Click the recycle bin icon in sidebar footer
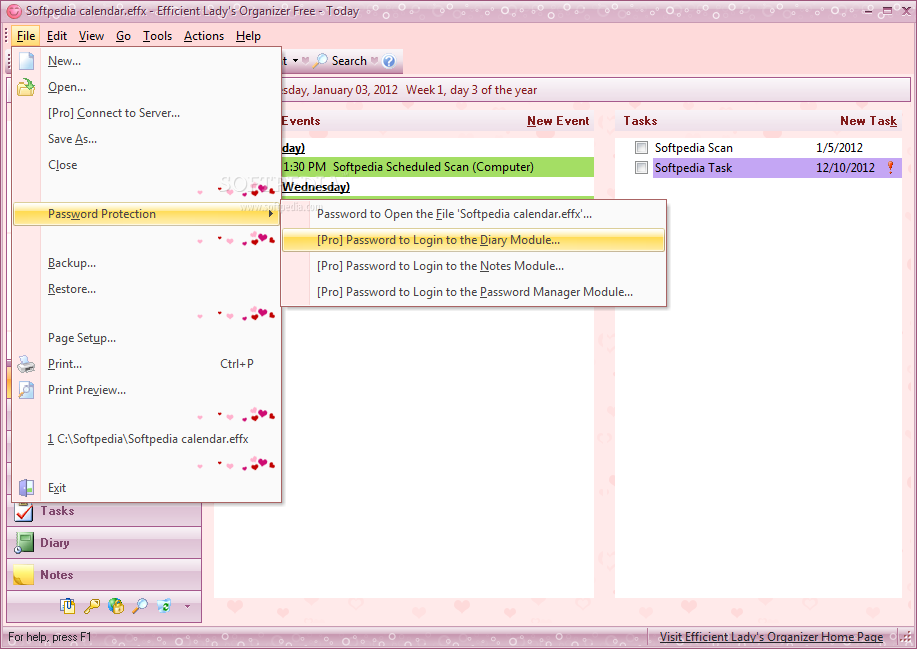The height and width of the screenshot is (649, 917). [164, 606]
